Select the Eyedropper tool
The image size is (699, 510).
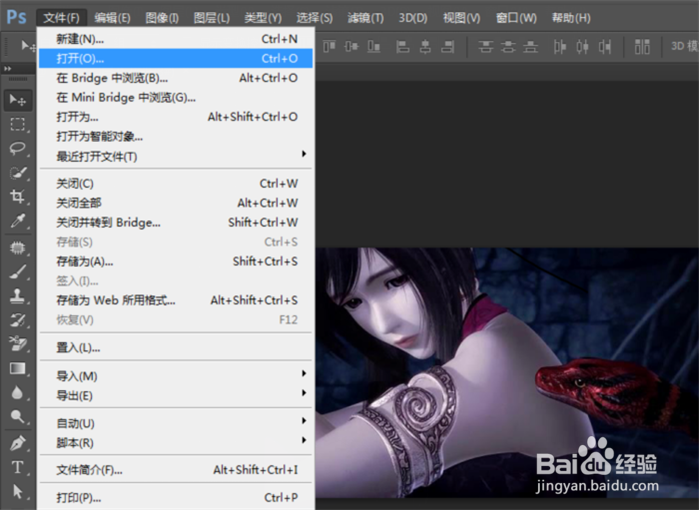pyautogui.click(x=18, y=221)
